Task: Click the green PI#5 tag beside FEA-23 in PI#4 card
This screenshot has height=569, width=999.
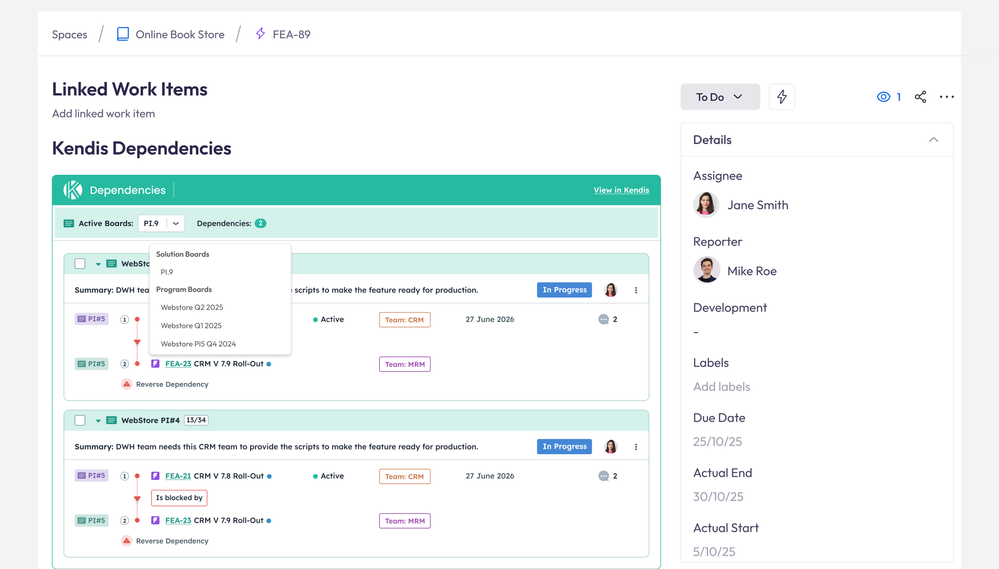Action: 91,521
